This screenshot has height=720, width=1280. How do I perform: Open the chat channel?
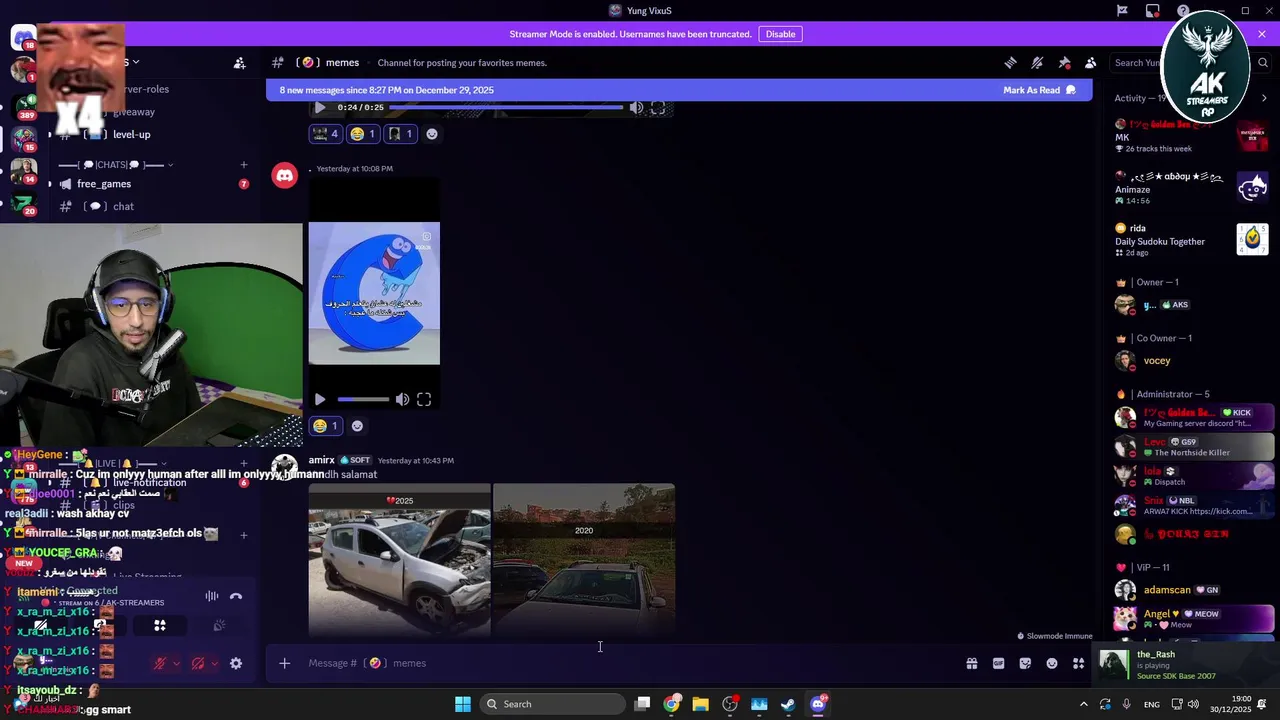(124, 207)
